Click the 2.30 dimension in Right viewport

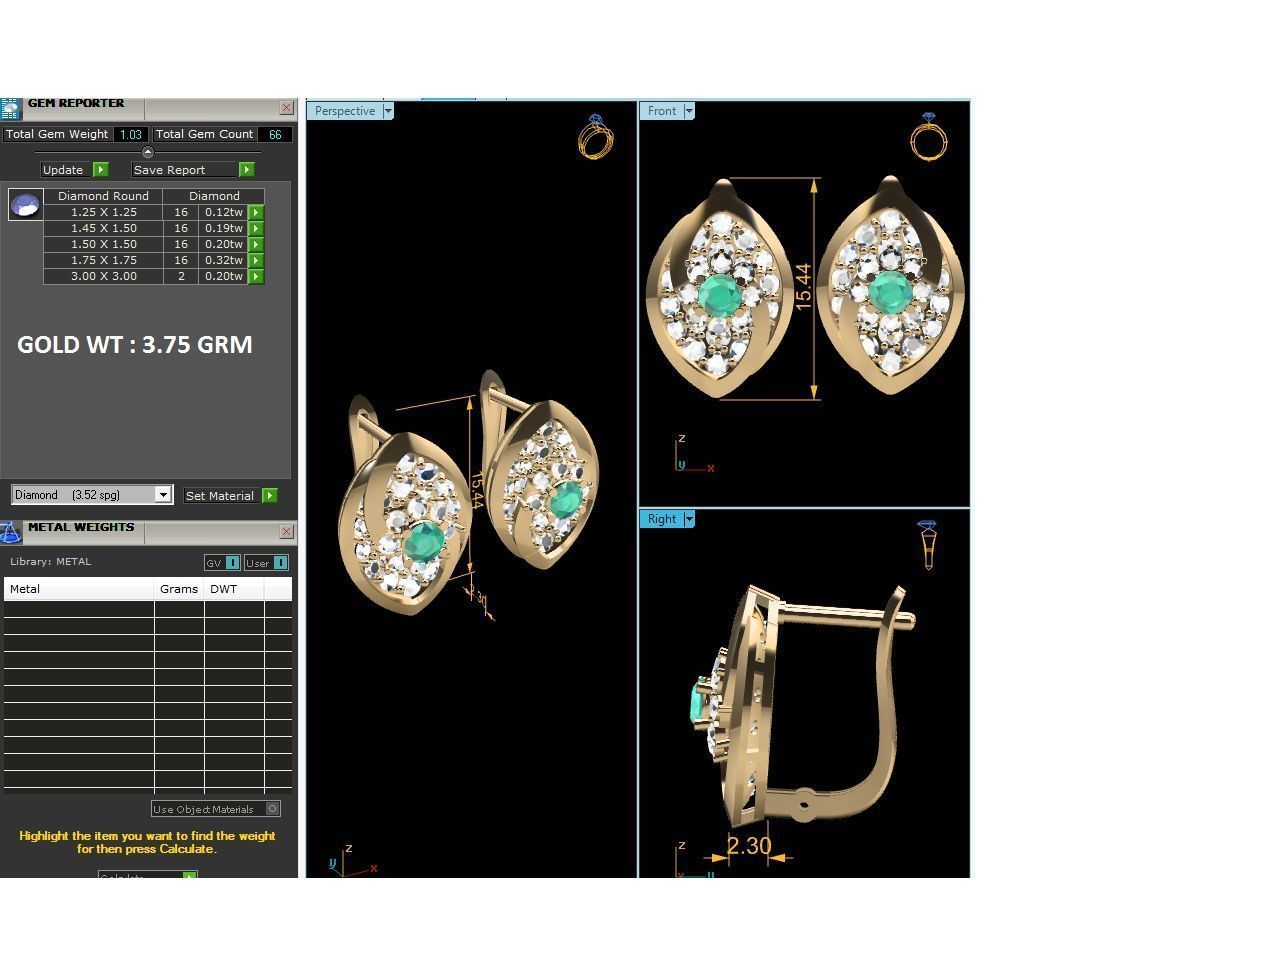(x=749, y=846)
